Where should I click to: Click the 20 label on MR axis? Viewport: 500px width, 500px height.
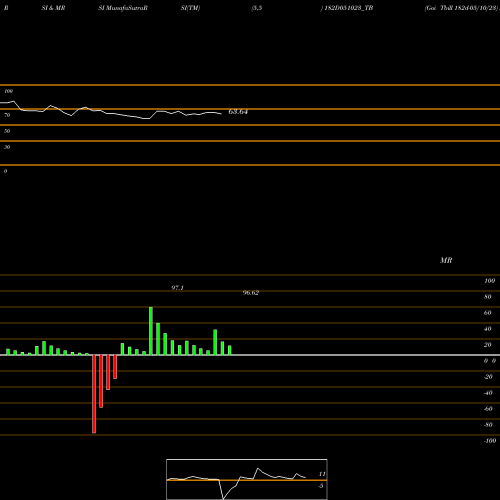[488, 345]
